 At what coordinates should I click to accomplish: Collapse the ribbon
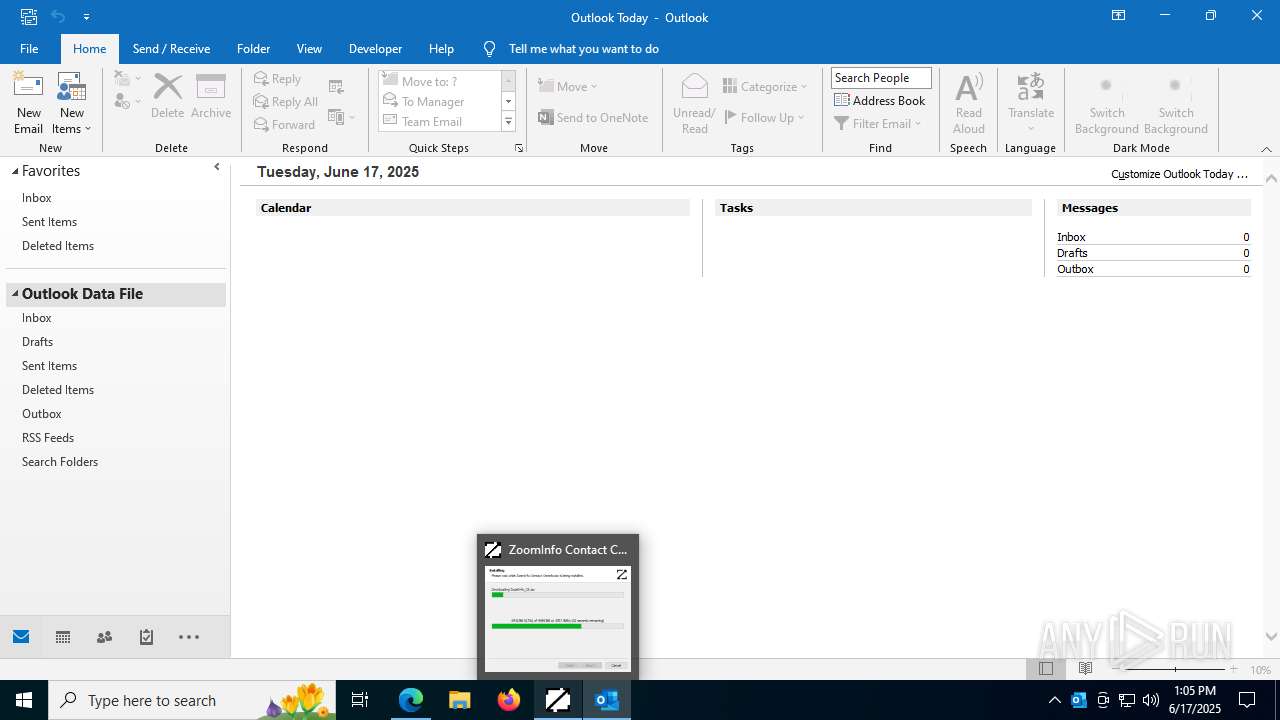click(1266, 149)
